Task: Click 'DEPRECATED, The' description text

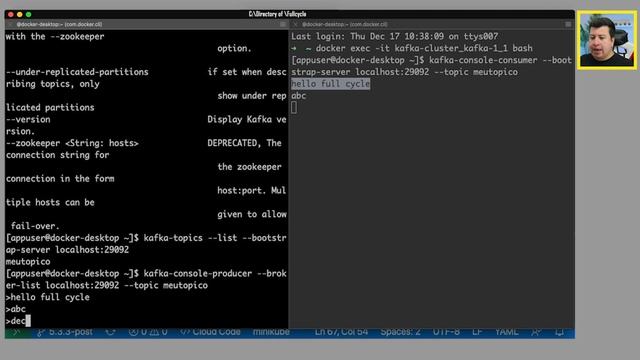Action: pos(244,143)
